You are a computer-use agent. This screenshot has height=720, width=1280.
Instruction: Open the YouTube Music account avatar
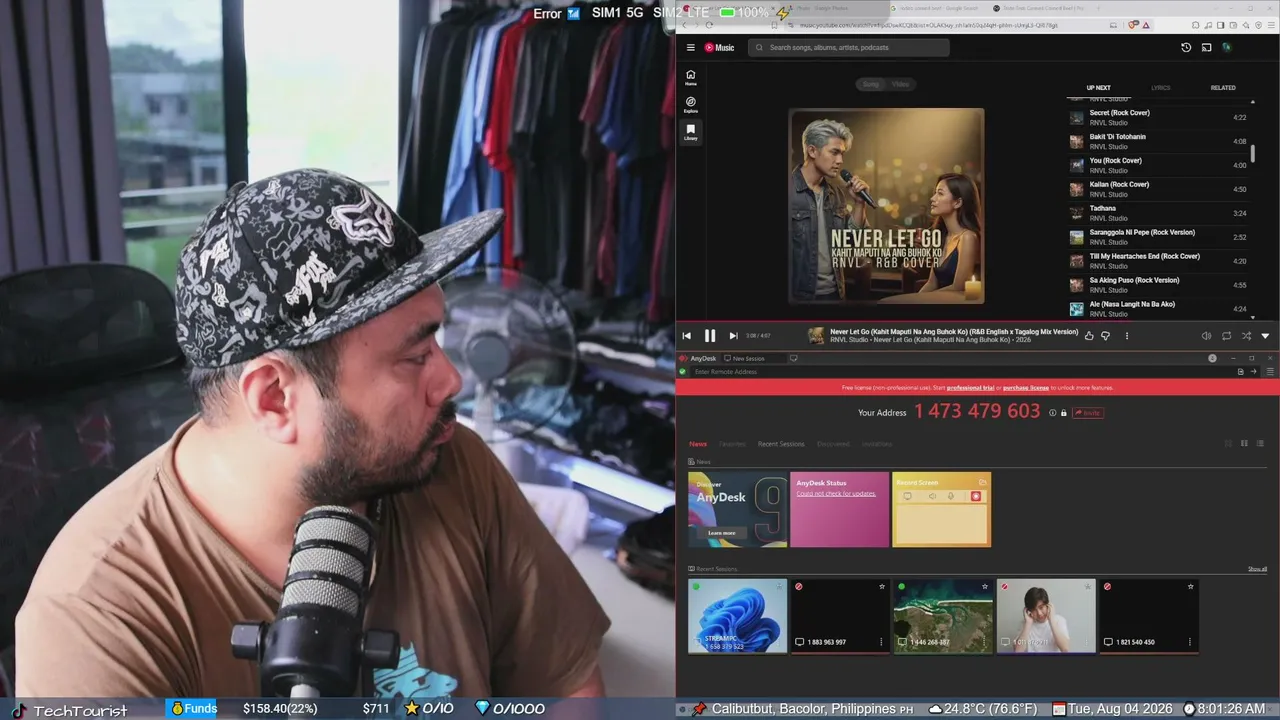(x=1226, y=47)
